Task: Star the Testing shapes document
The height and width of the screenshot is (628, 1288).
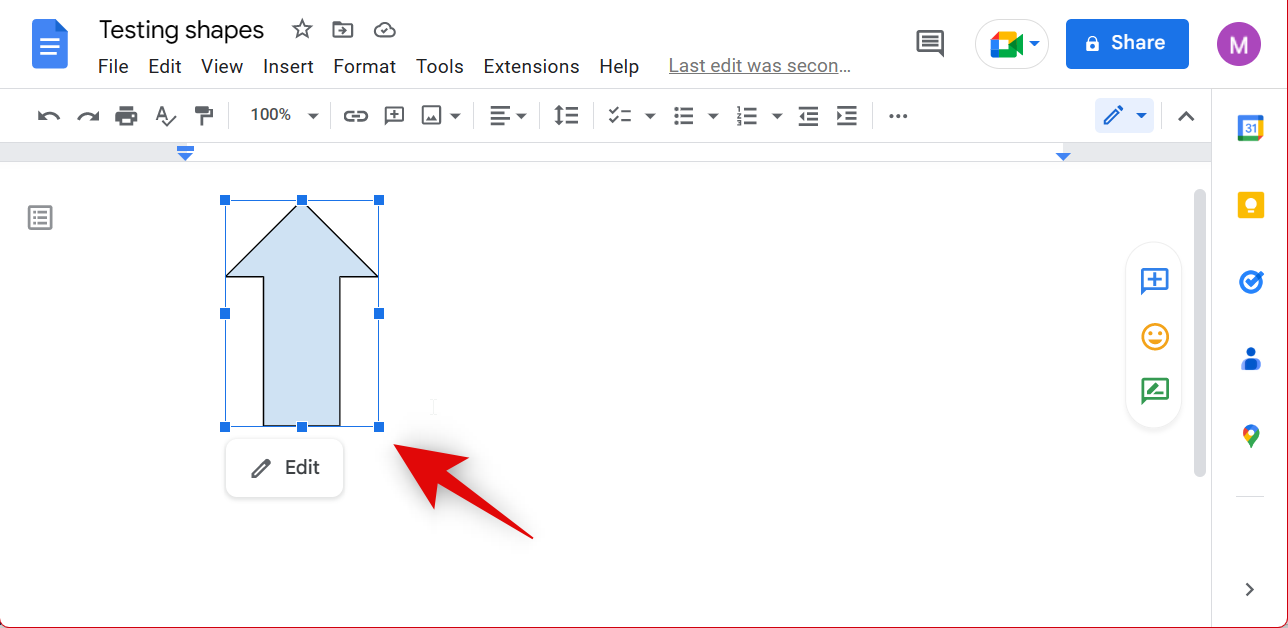Action: coord(302,30)
